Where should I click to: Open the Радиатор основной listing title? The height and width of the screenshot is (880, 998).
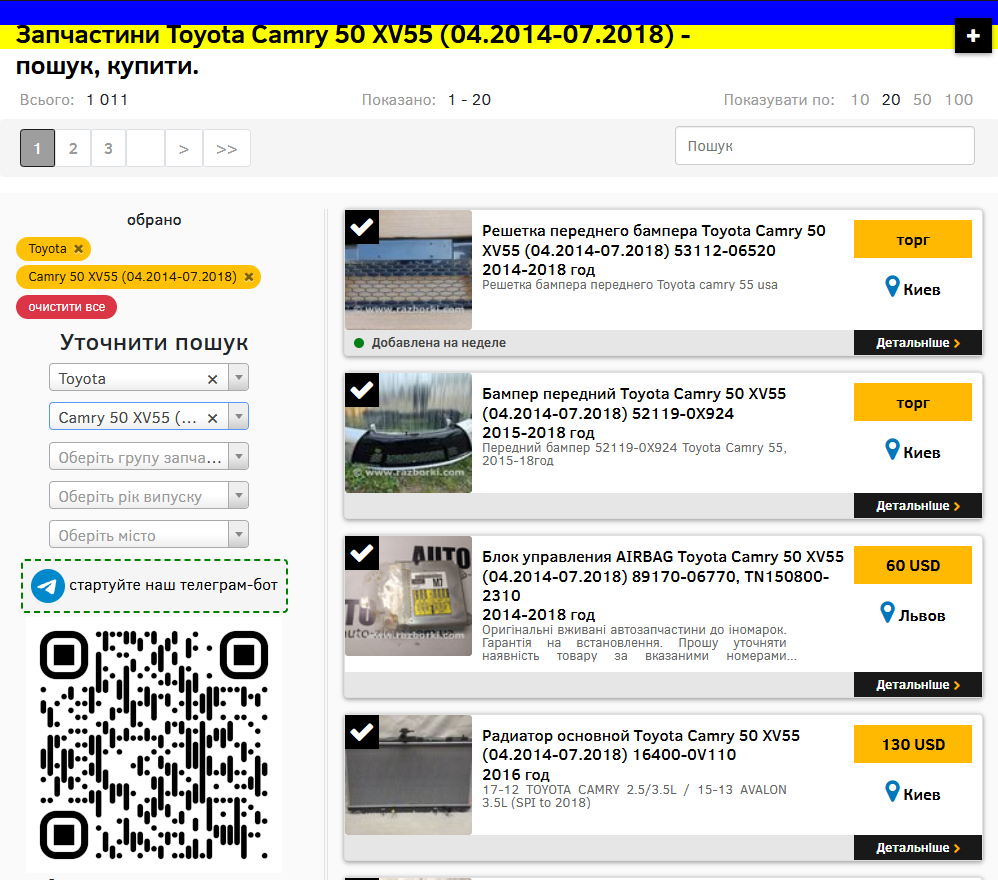pyautogui.click(x=641, y=755)
